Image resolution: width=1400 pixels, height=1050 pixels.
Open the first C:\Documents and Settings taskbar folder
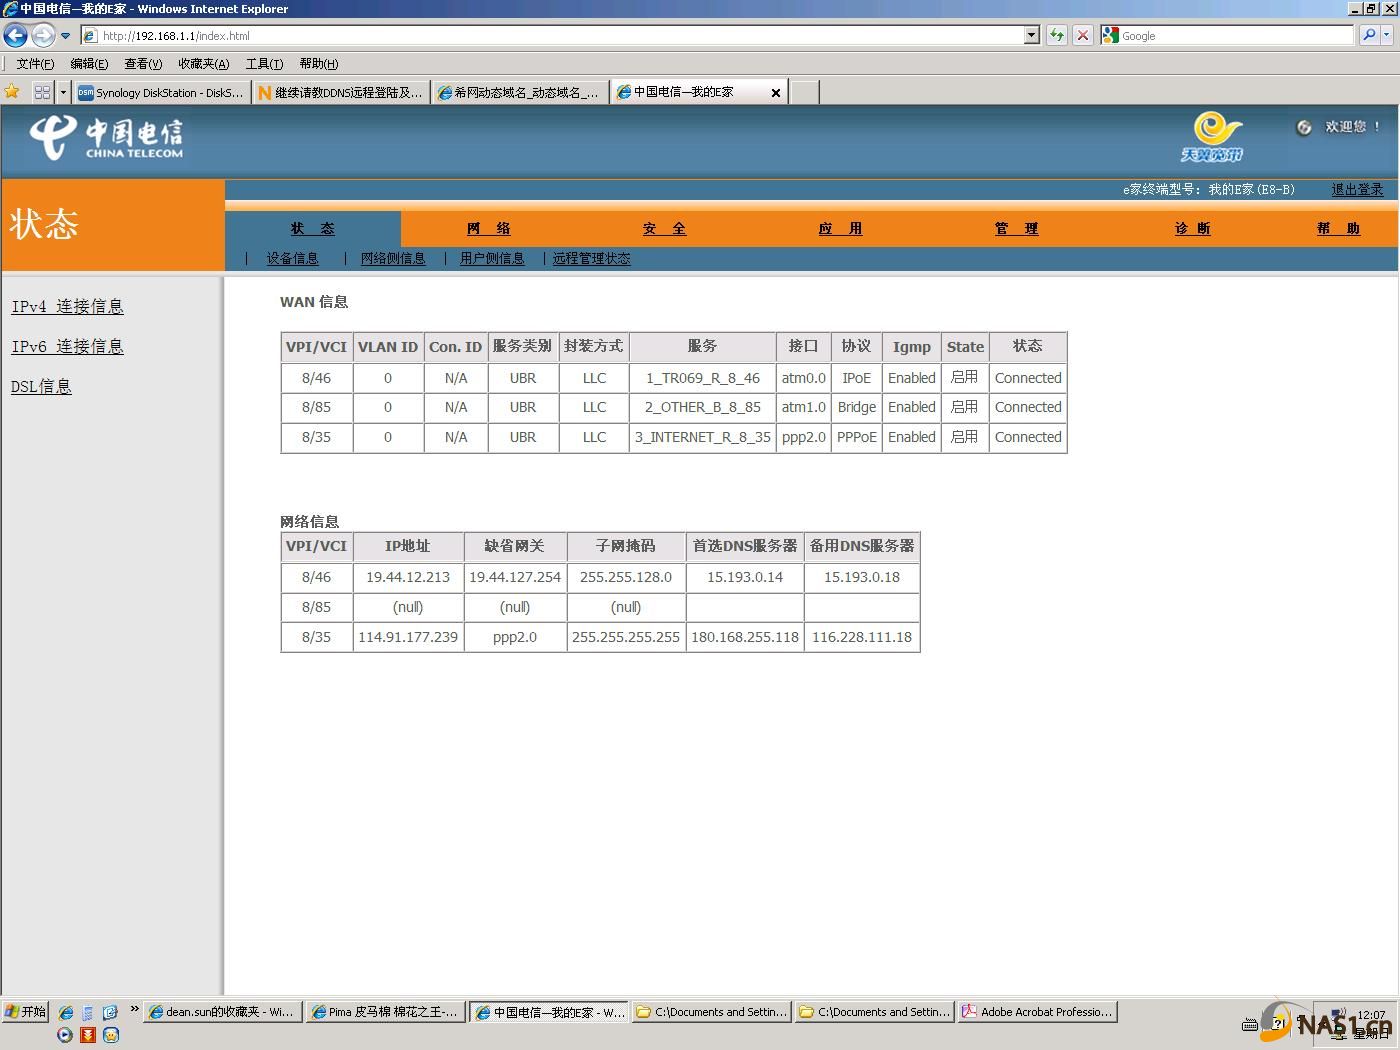coord(711,1012)
